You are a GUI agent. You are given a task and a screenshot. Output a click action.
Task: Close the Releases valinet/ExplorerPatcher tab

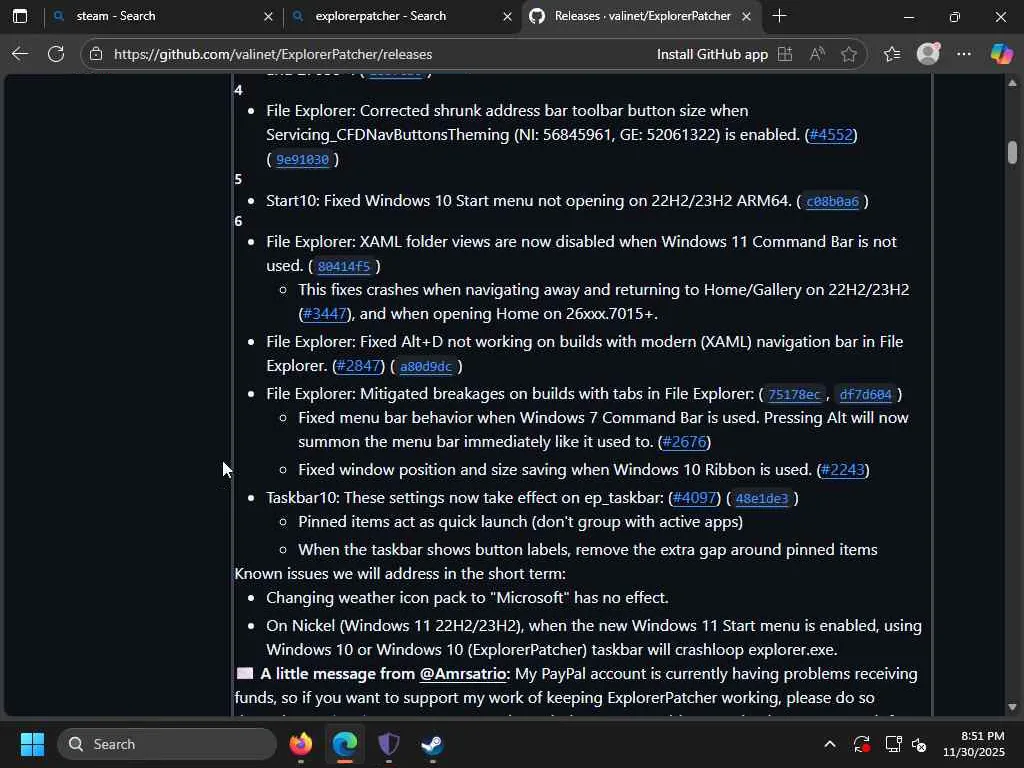tap(746, 16)
